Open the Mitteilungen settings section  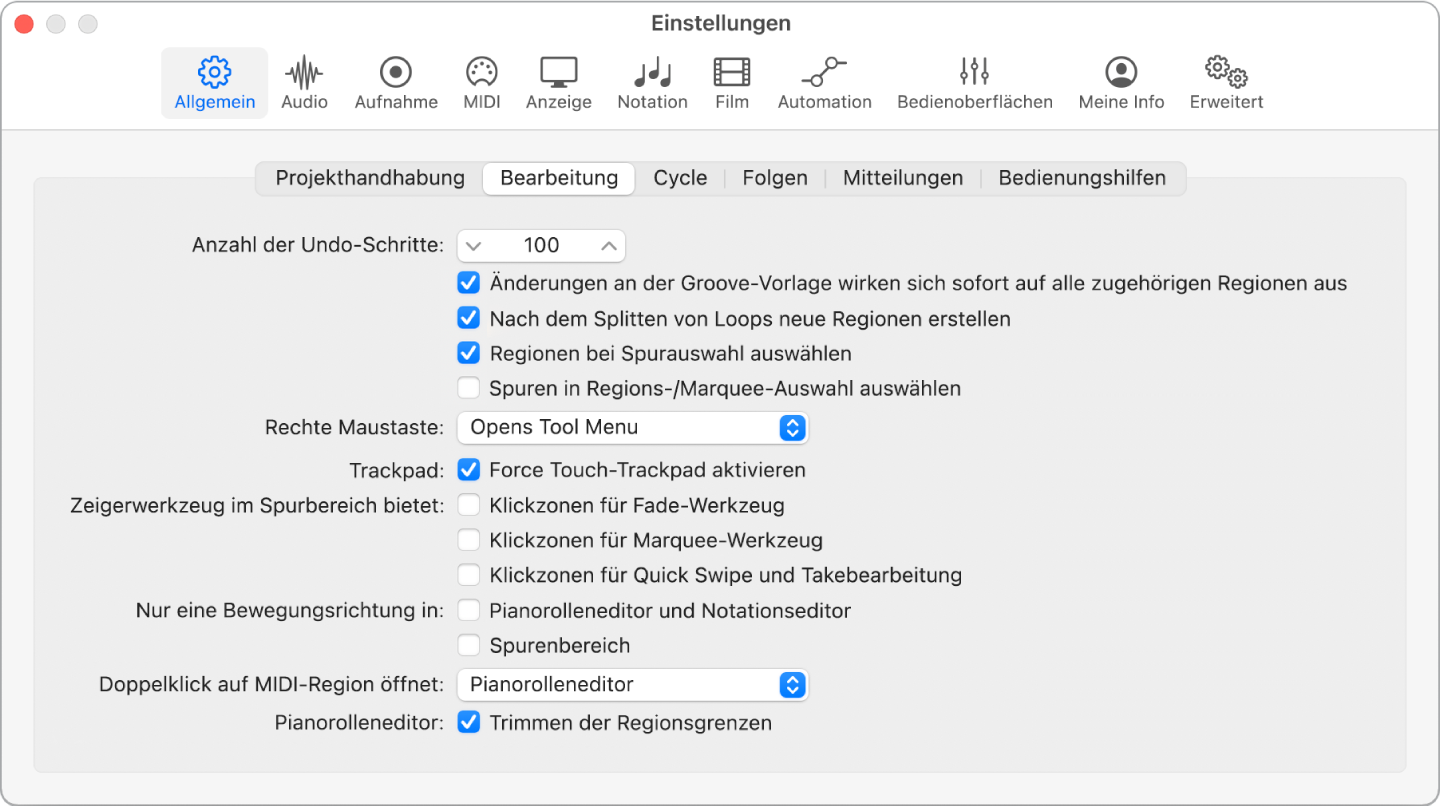click(x=902, y=177)
